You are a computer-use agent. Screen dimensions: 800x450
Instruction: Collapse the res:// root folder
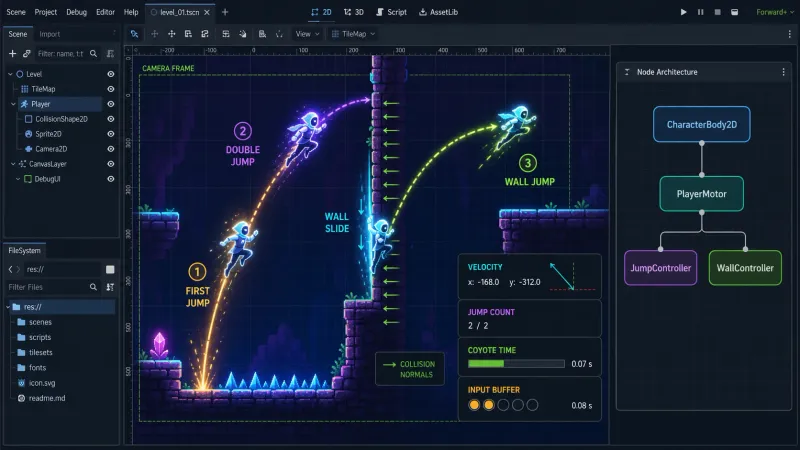click(8, 307)
